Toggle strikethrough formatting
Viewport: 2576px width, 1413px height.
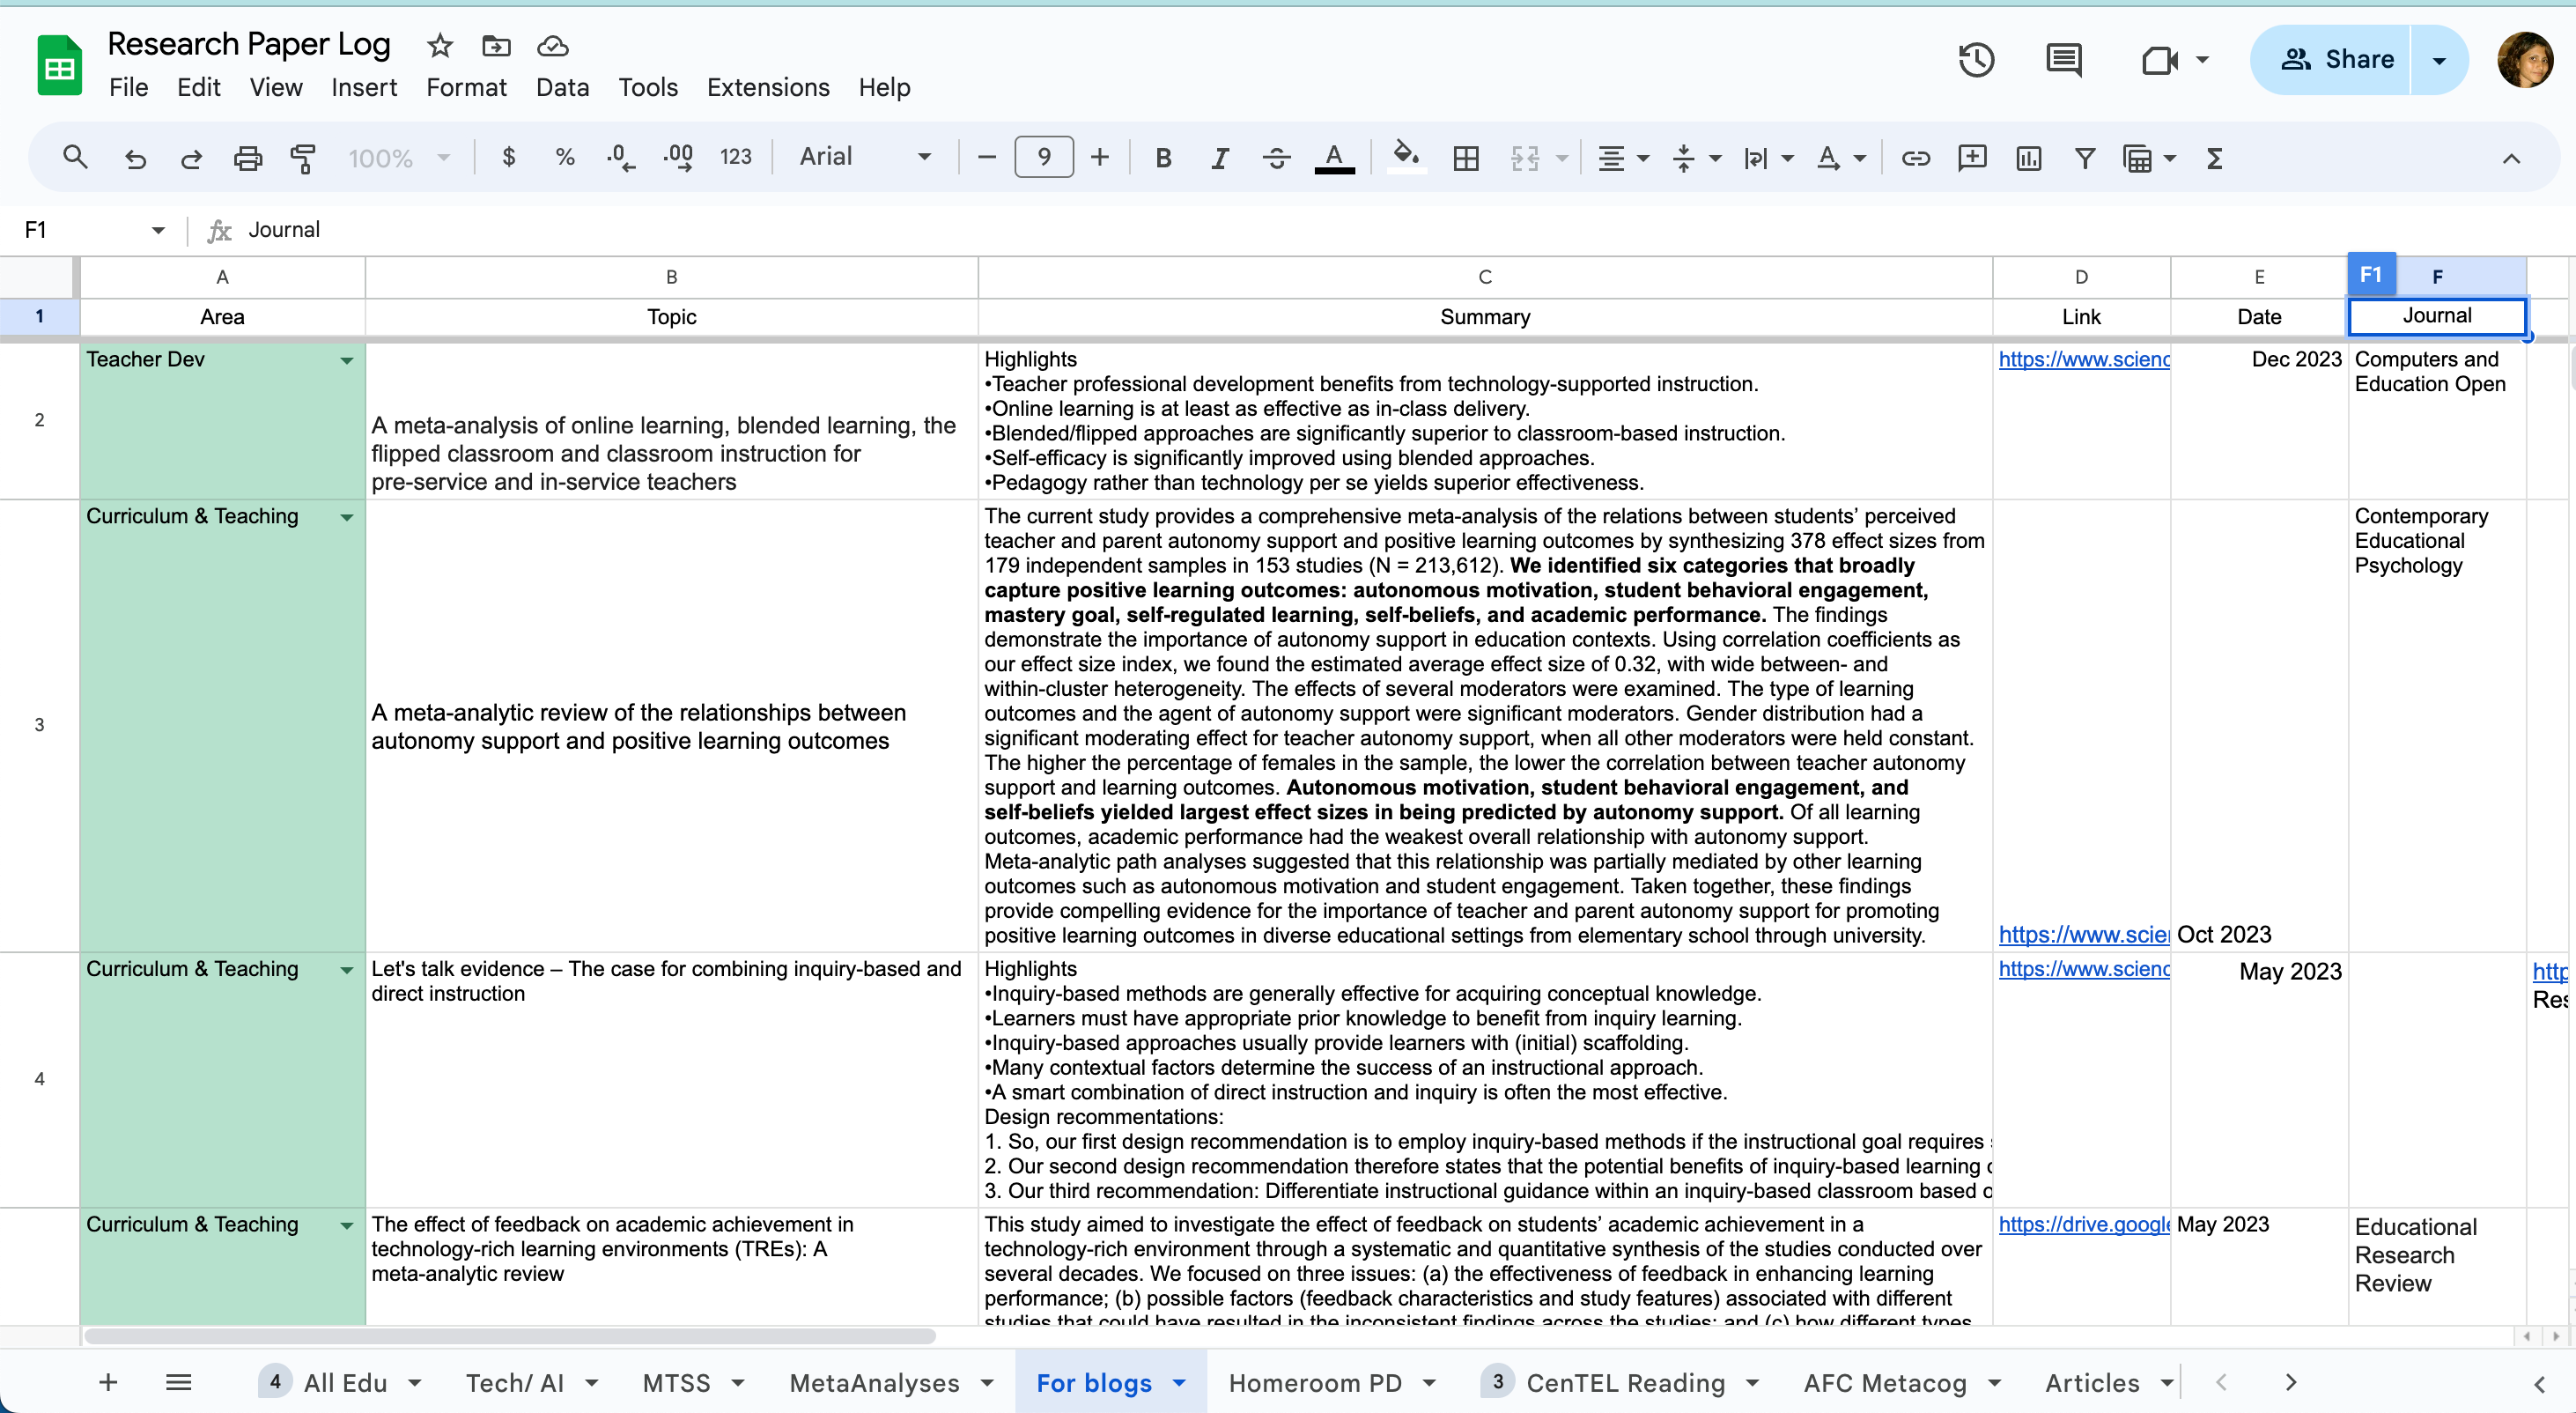point(1276,157)
